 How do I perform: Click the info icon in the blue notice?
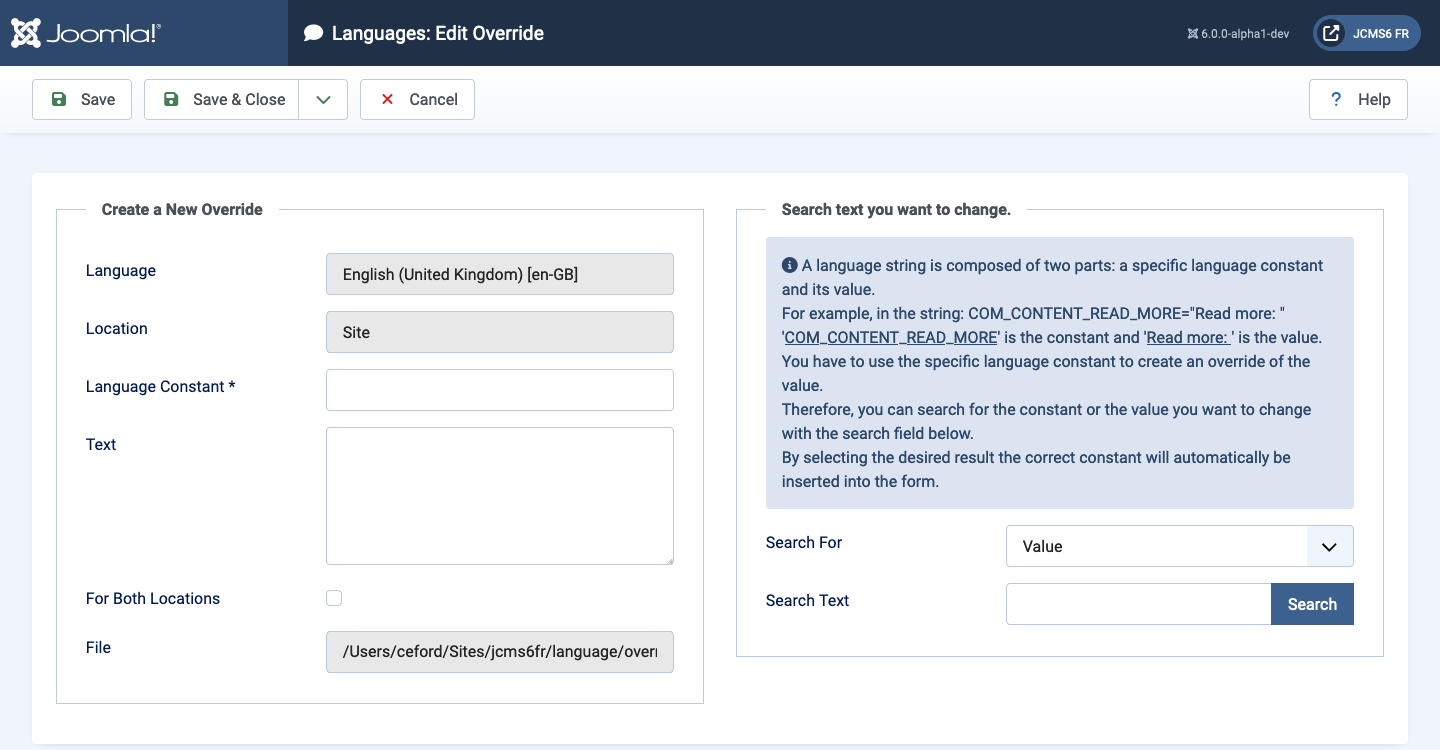789,265
